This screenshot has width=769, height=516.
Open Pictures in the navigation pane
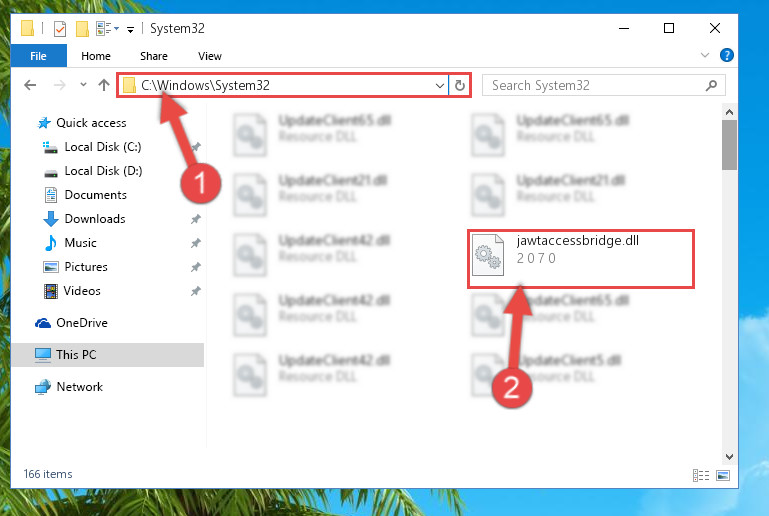coord(86,267)
